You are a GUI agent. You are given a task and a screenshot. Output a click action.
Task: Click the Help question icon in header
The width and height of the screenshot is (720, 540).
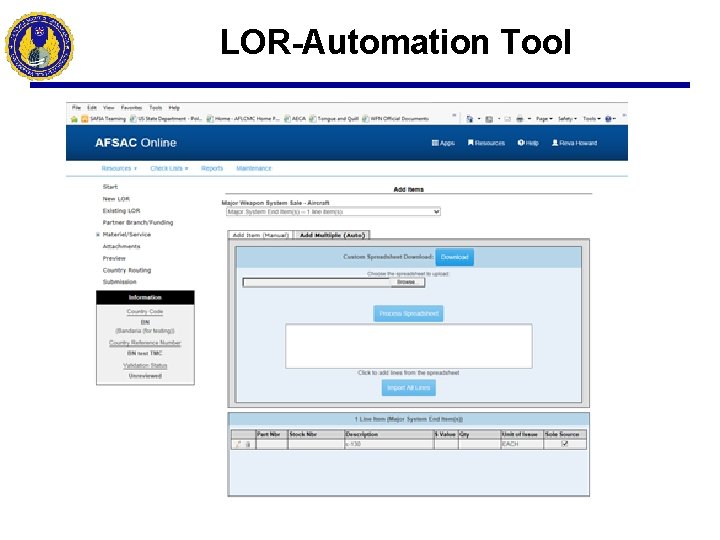click(521, 143)
